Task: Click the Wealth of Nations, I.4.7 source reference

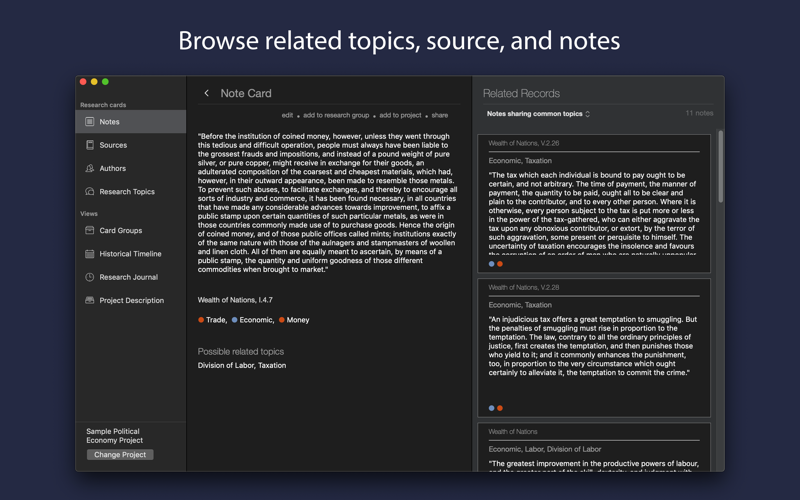Action: (235, 300)
